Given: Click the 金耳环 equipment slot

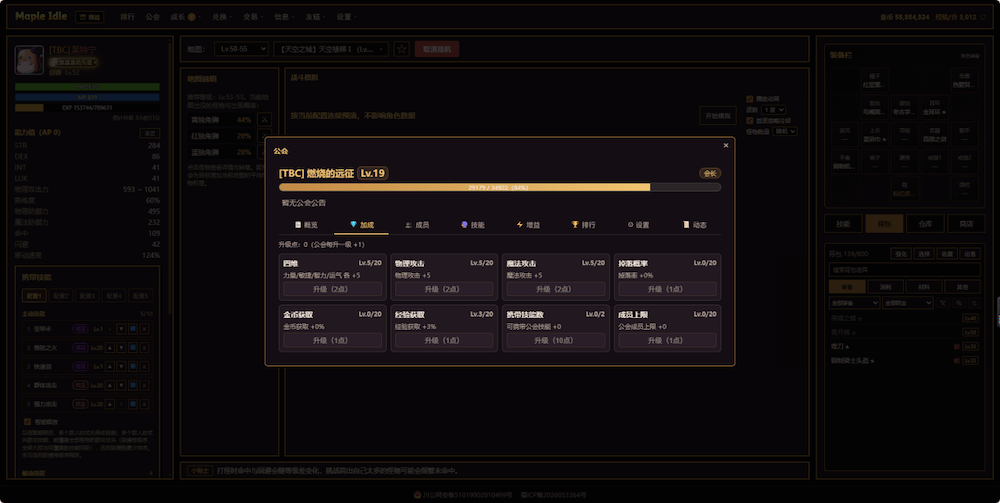Looking at the screenshot, I should pos(934,107).
